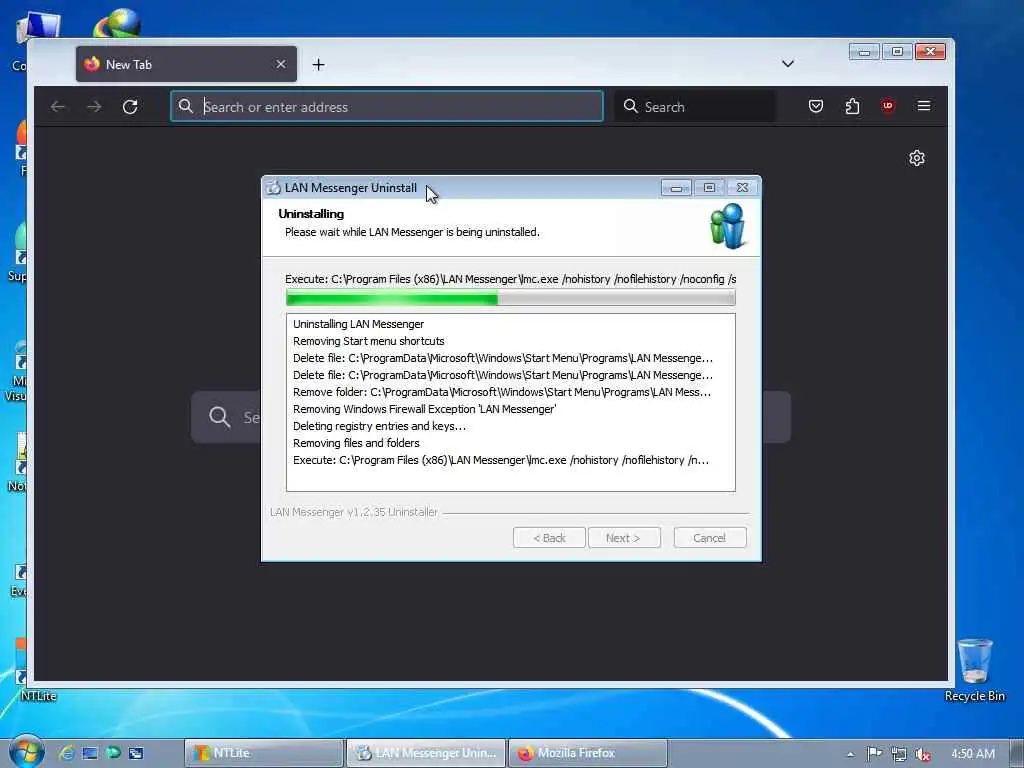This screenshot has height=768, width=1024.
Task: Select 'Uninstalling LAN Messenger' log line
Action: (359, 324)
